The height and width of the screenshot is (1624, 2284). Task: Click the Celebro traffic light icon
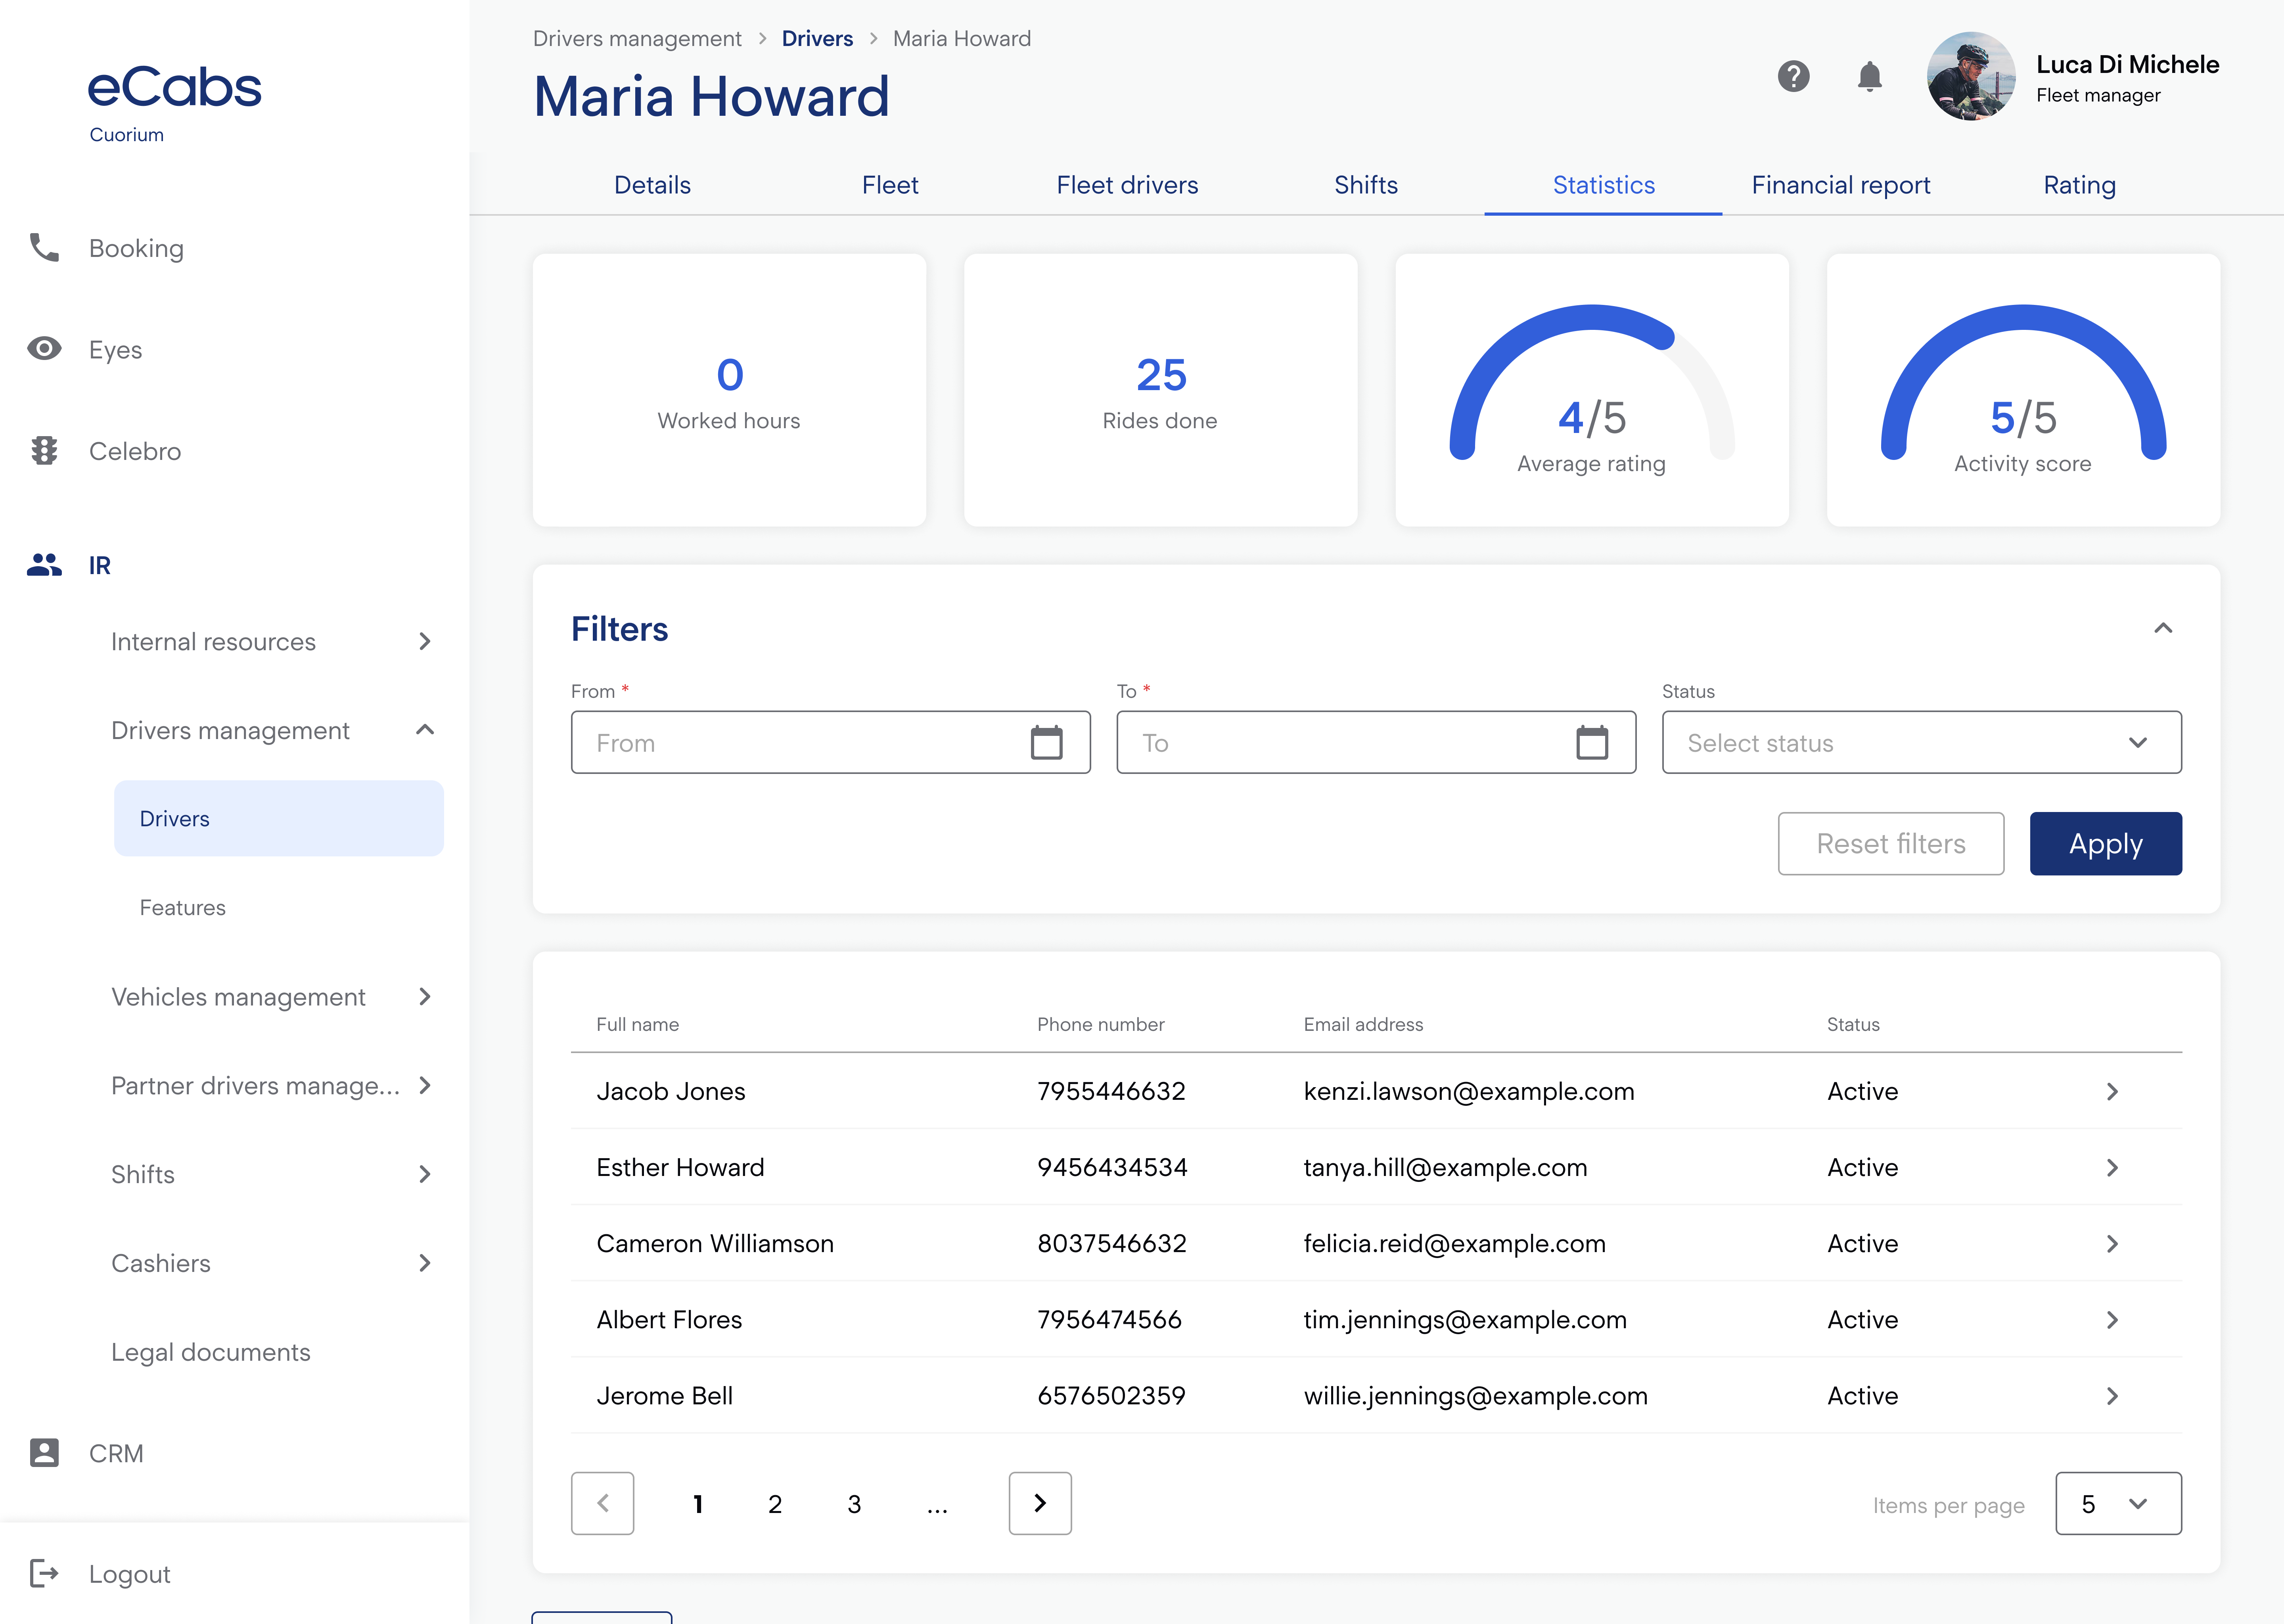(44, 451)
